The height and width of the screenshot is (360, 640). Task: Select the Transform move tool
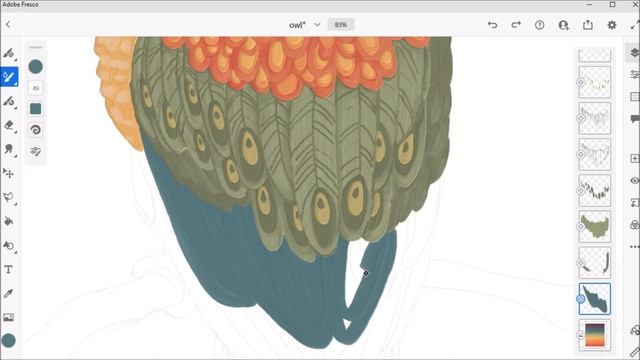coord(9,173)
